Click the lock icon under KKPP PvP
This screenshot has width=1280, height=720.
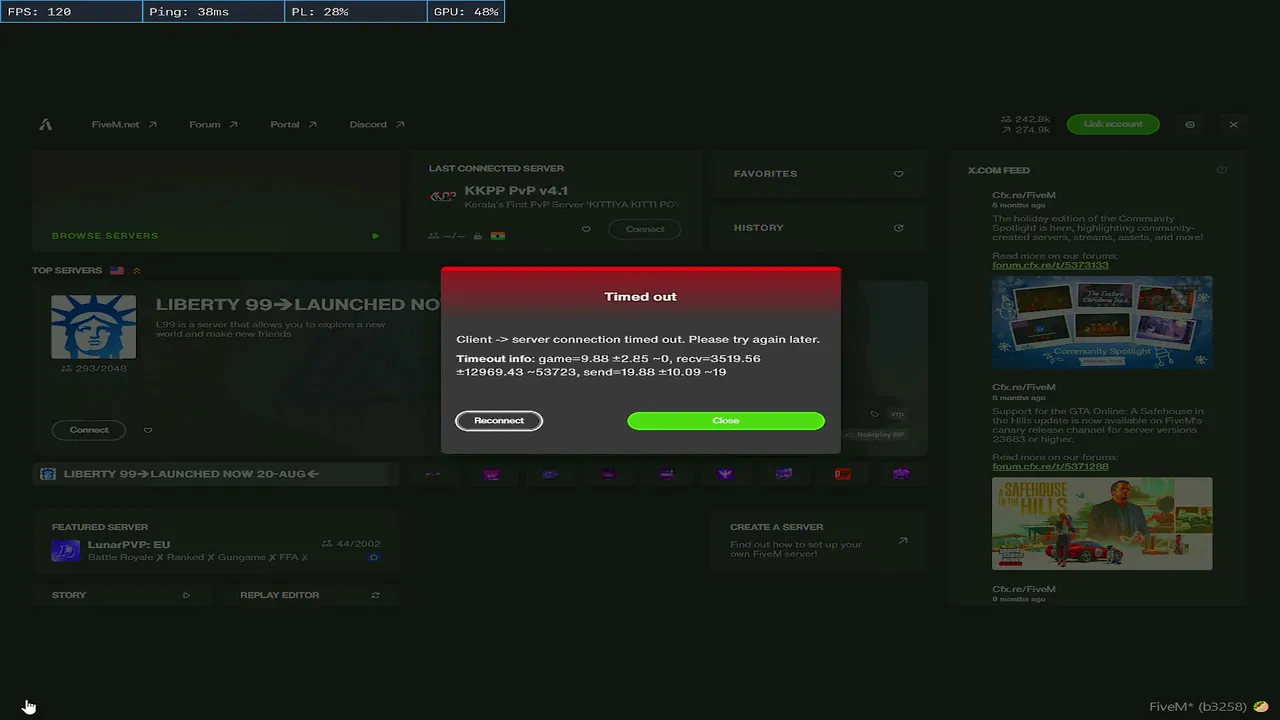tap(478, 236)
